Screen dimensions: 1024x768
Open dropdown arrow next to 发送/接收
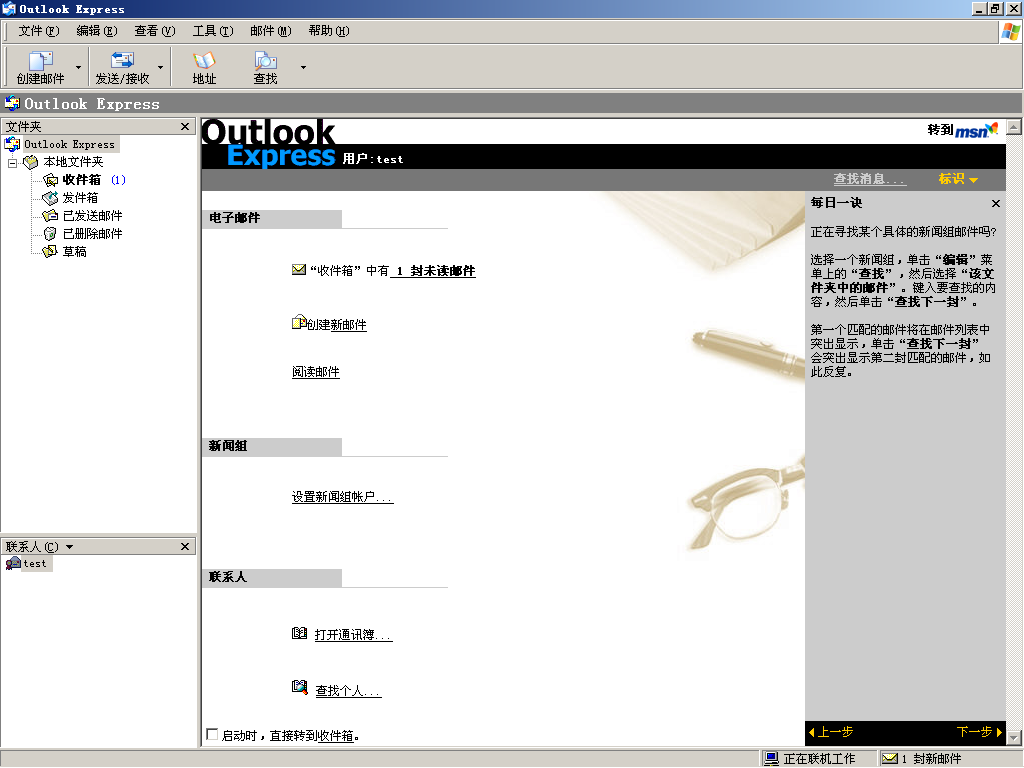pyautogui.click(x=160, y=67)
